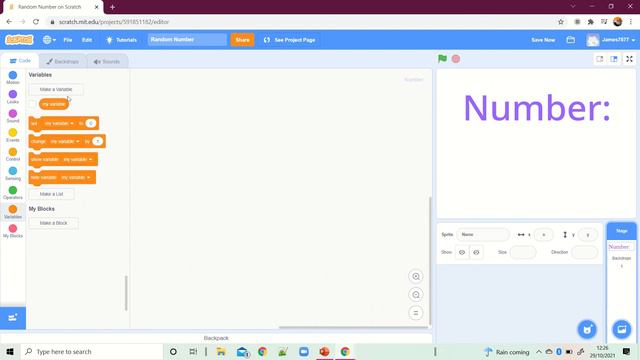Click the Add Extension button

click(13, 318)
